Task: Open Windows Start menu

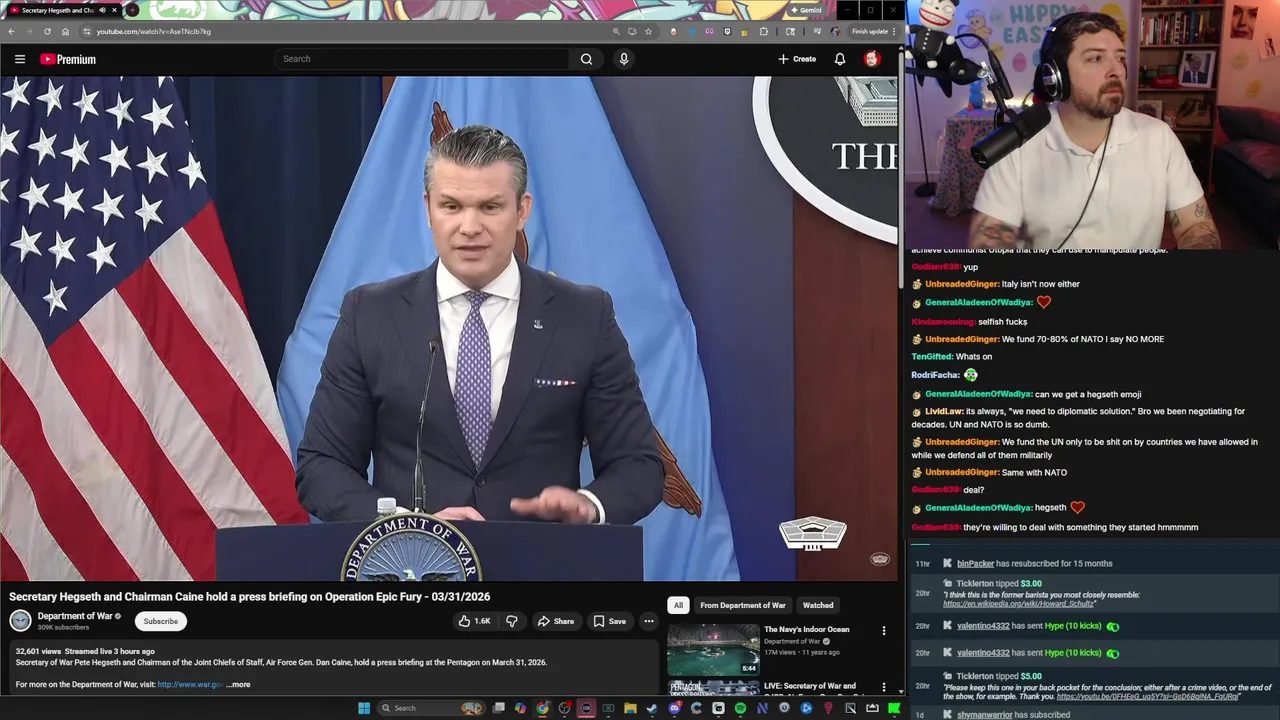Action: [364, 708]
